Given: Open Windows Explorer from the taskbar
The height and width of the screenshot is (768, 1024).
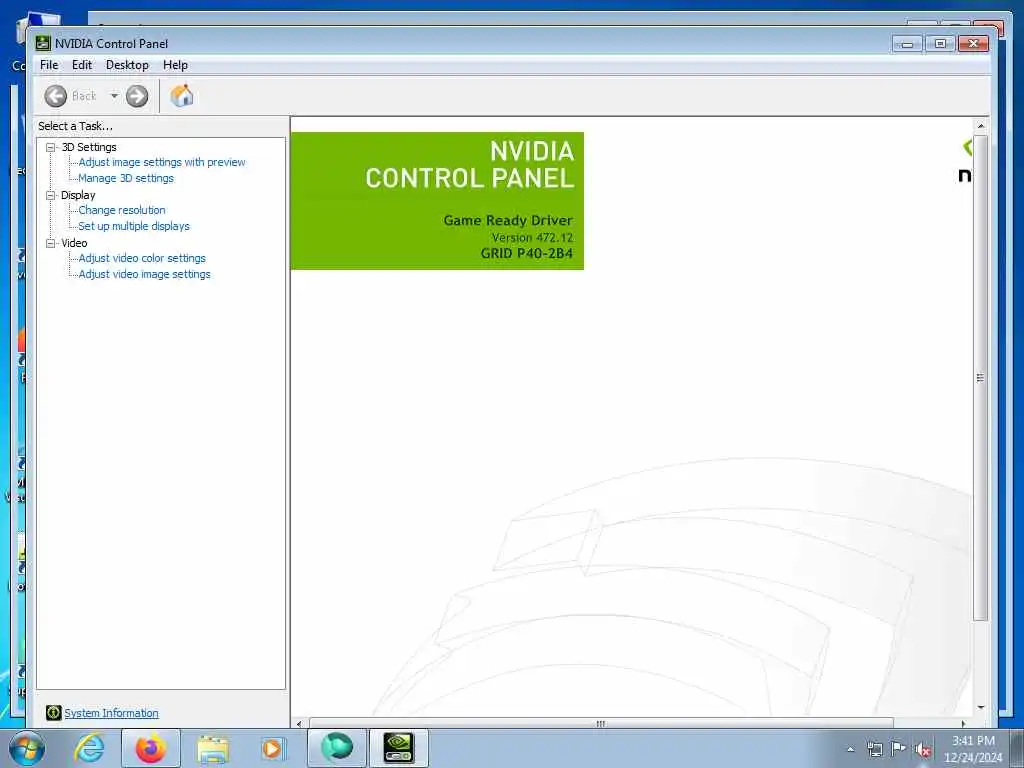Looking at the screenshot, I should [213, 750].
